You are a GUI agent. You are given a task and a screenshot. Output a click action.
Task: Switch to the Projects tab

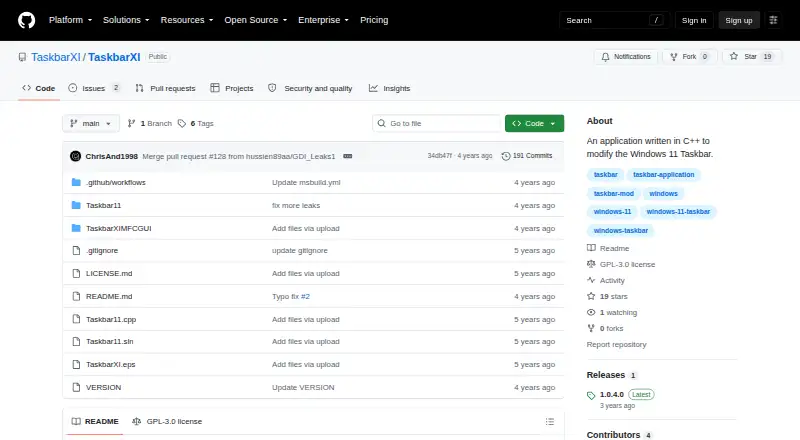tap(232, 88)
